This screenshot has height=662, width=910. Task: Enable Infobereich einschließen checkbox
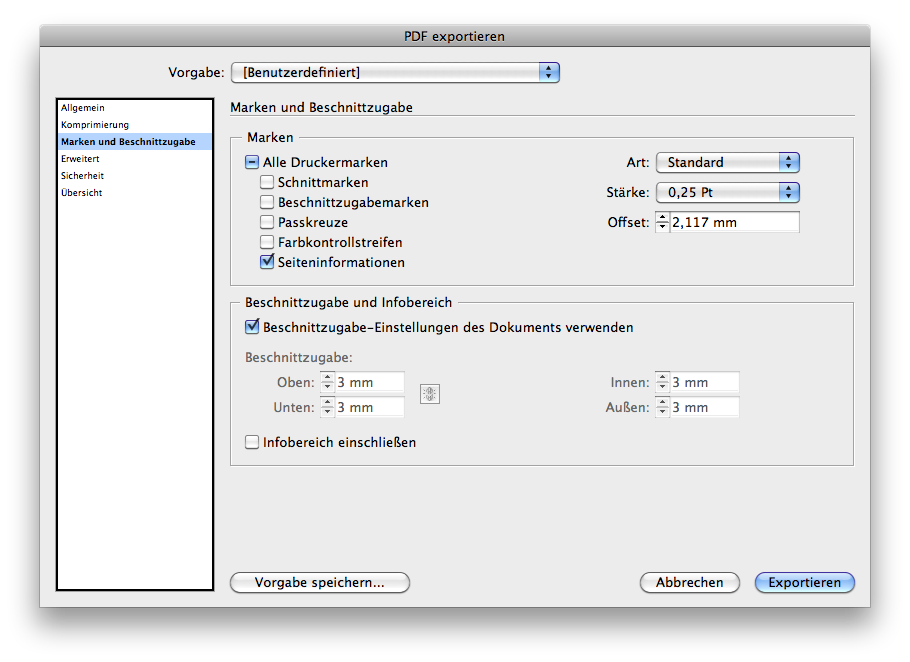pyautogui.click(x=252, y=442)
